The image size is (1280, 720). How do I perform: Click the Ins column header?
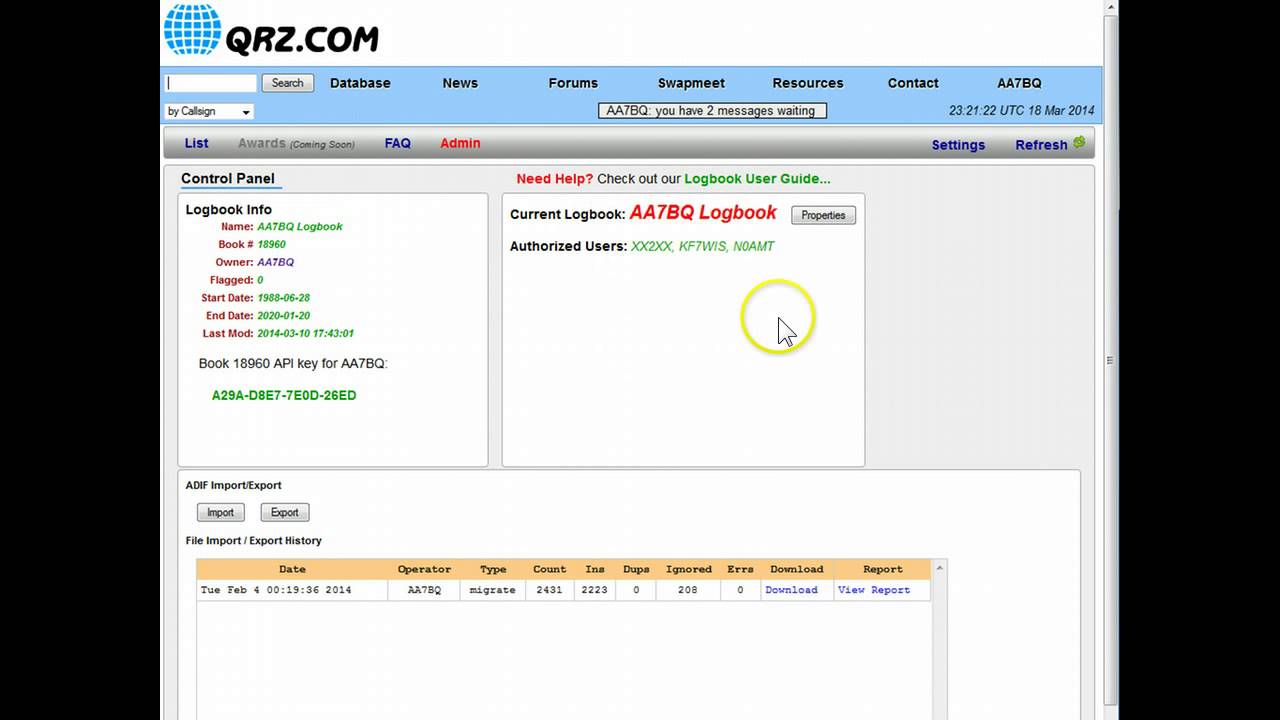pos(595,569)
